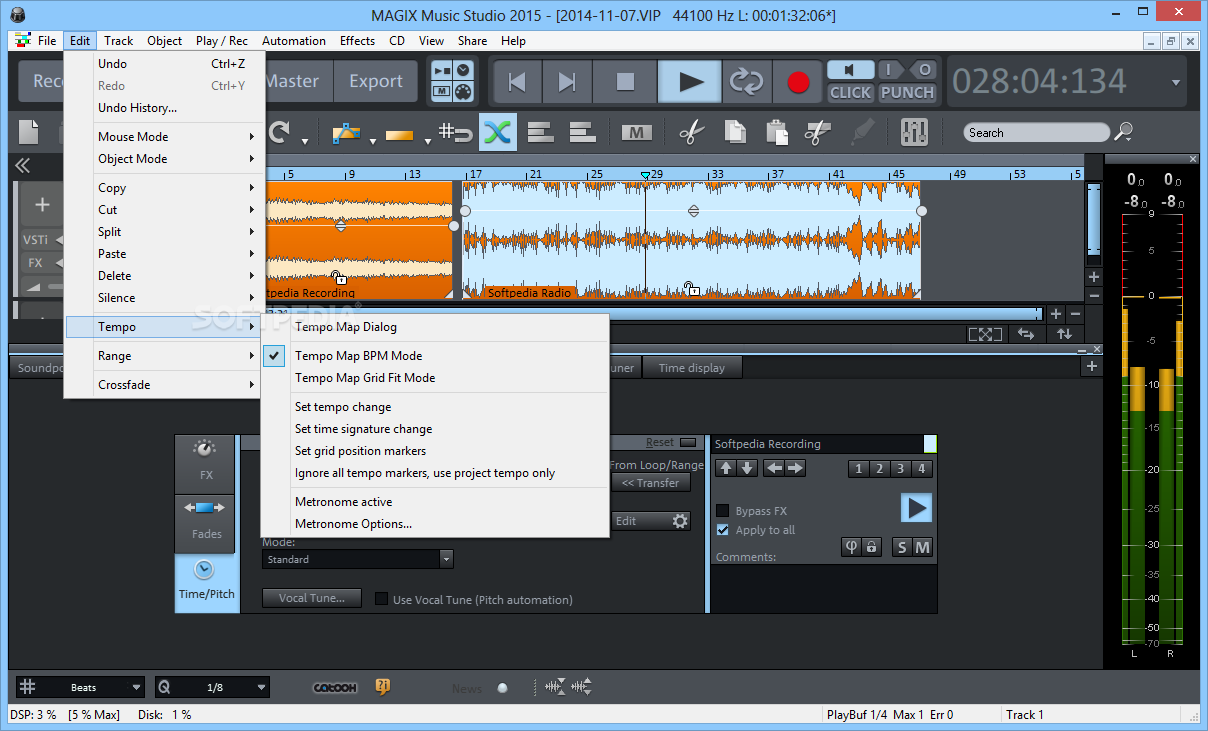Toggle object Solo S button
The image size is (1208, 731).
[x=902, y=547]
